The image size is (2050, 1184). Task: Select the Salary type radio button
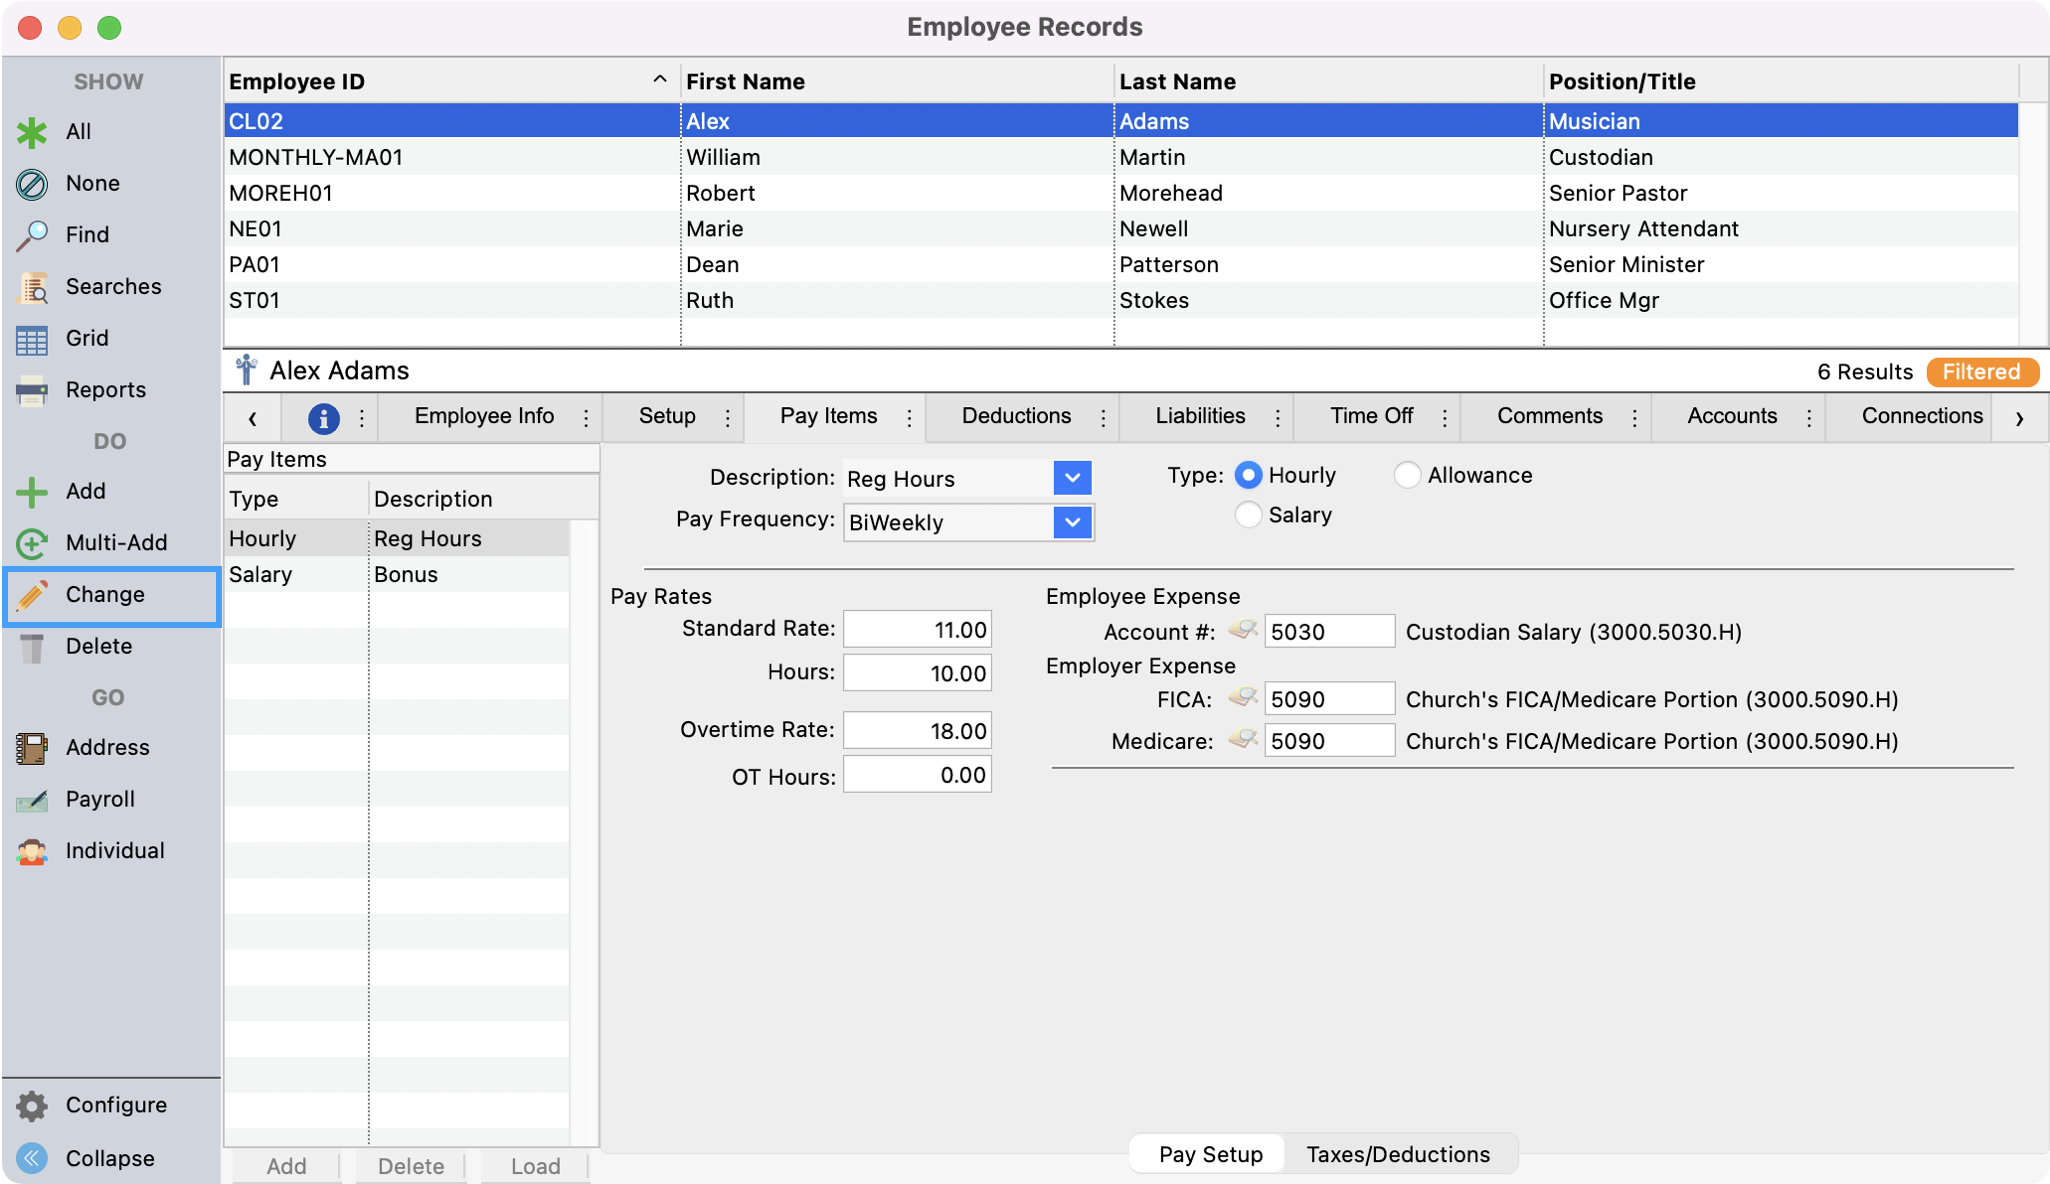(1248, 515)
